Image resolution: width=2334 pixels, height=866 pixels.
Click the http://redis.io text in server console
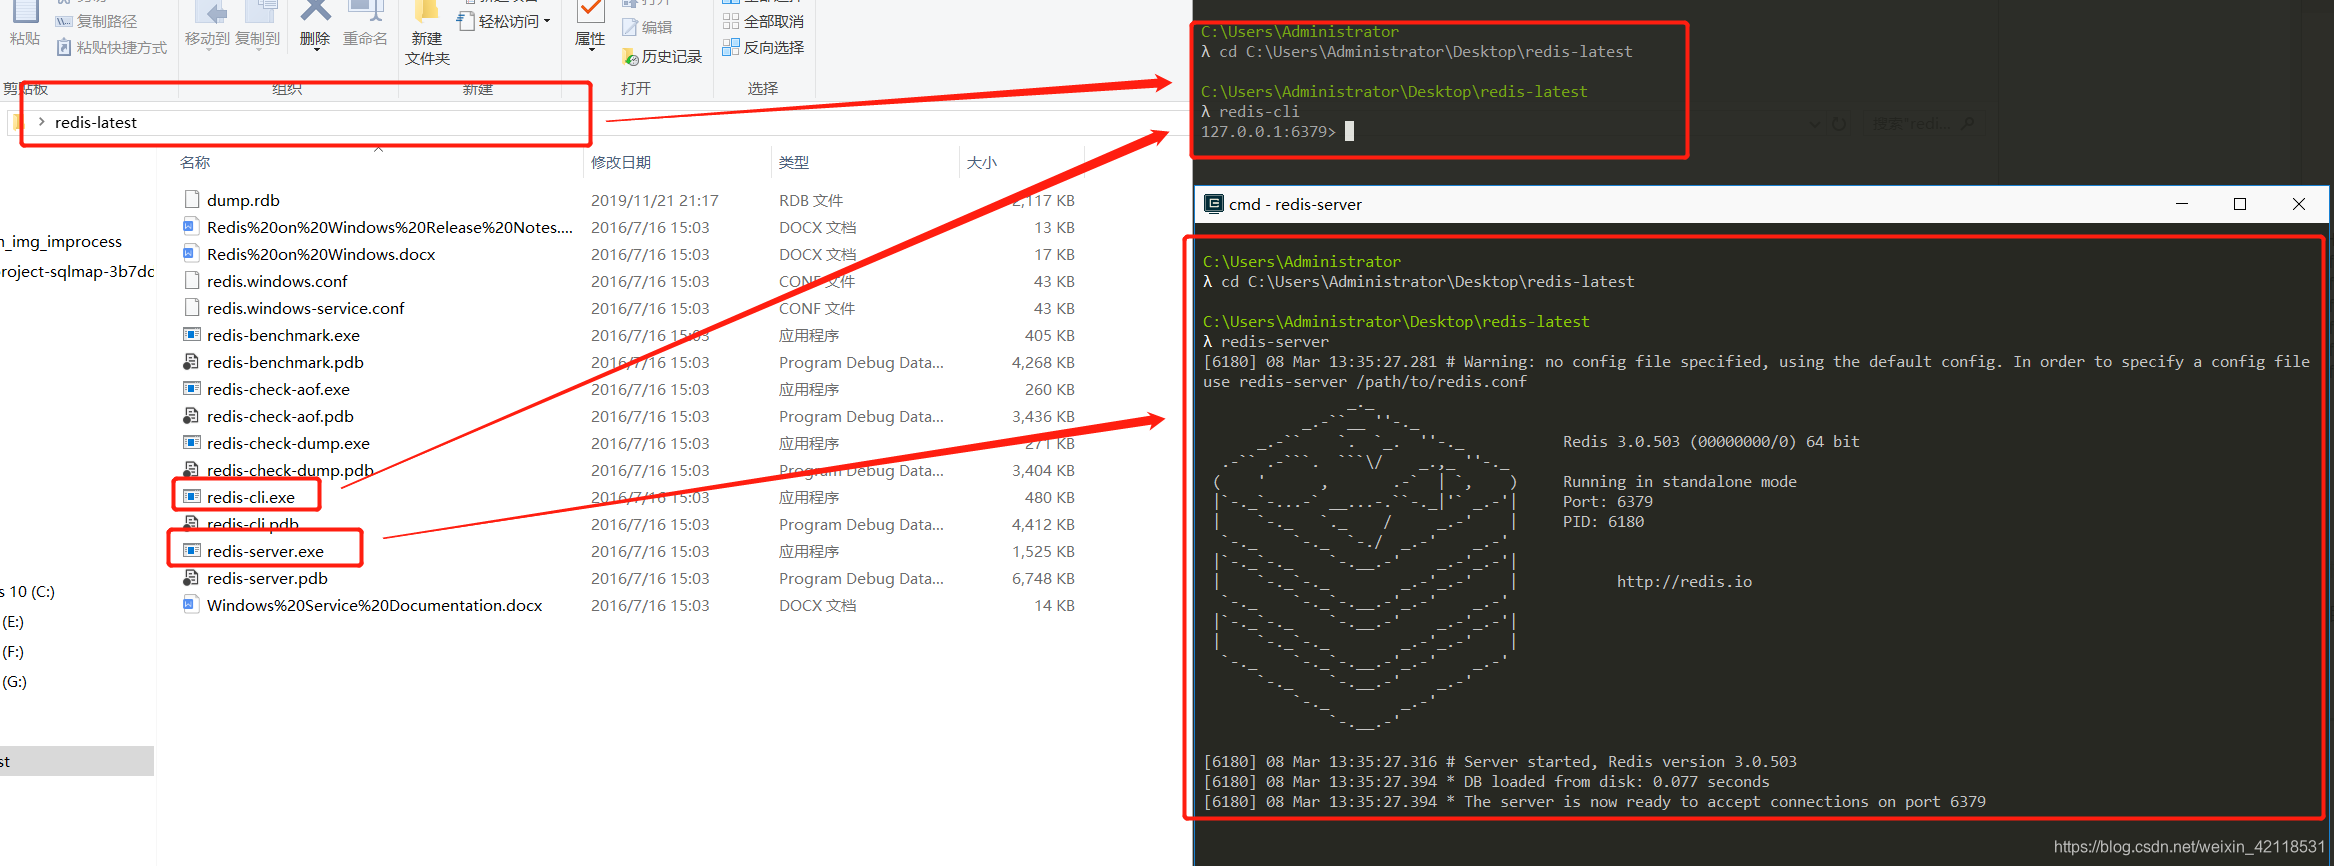1684,582
